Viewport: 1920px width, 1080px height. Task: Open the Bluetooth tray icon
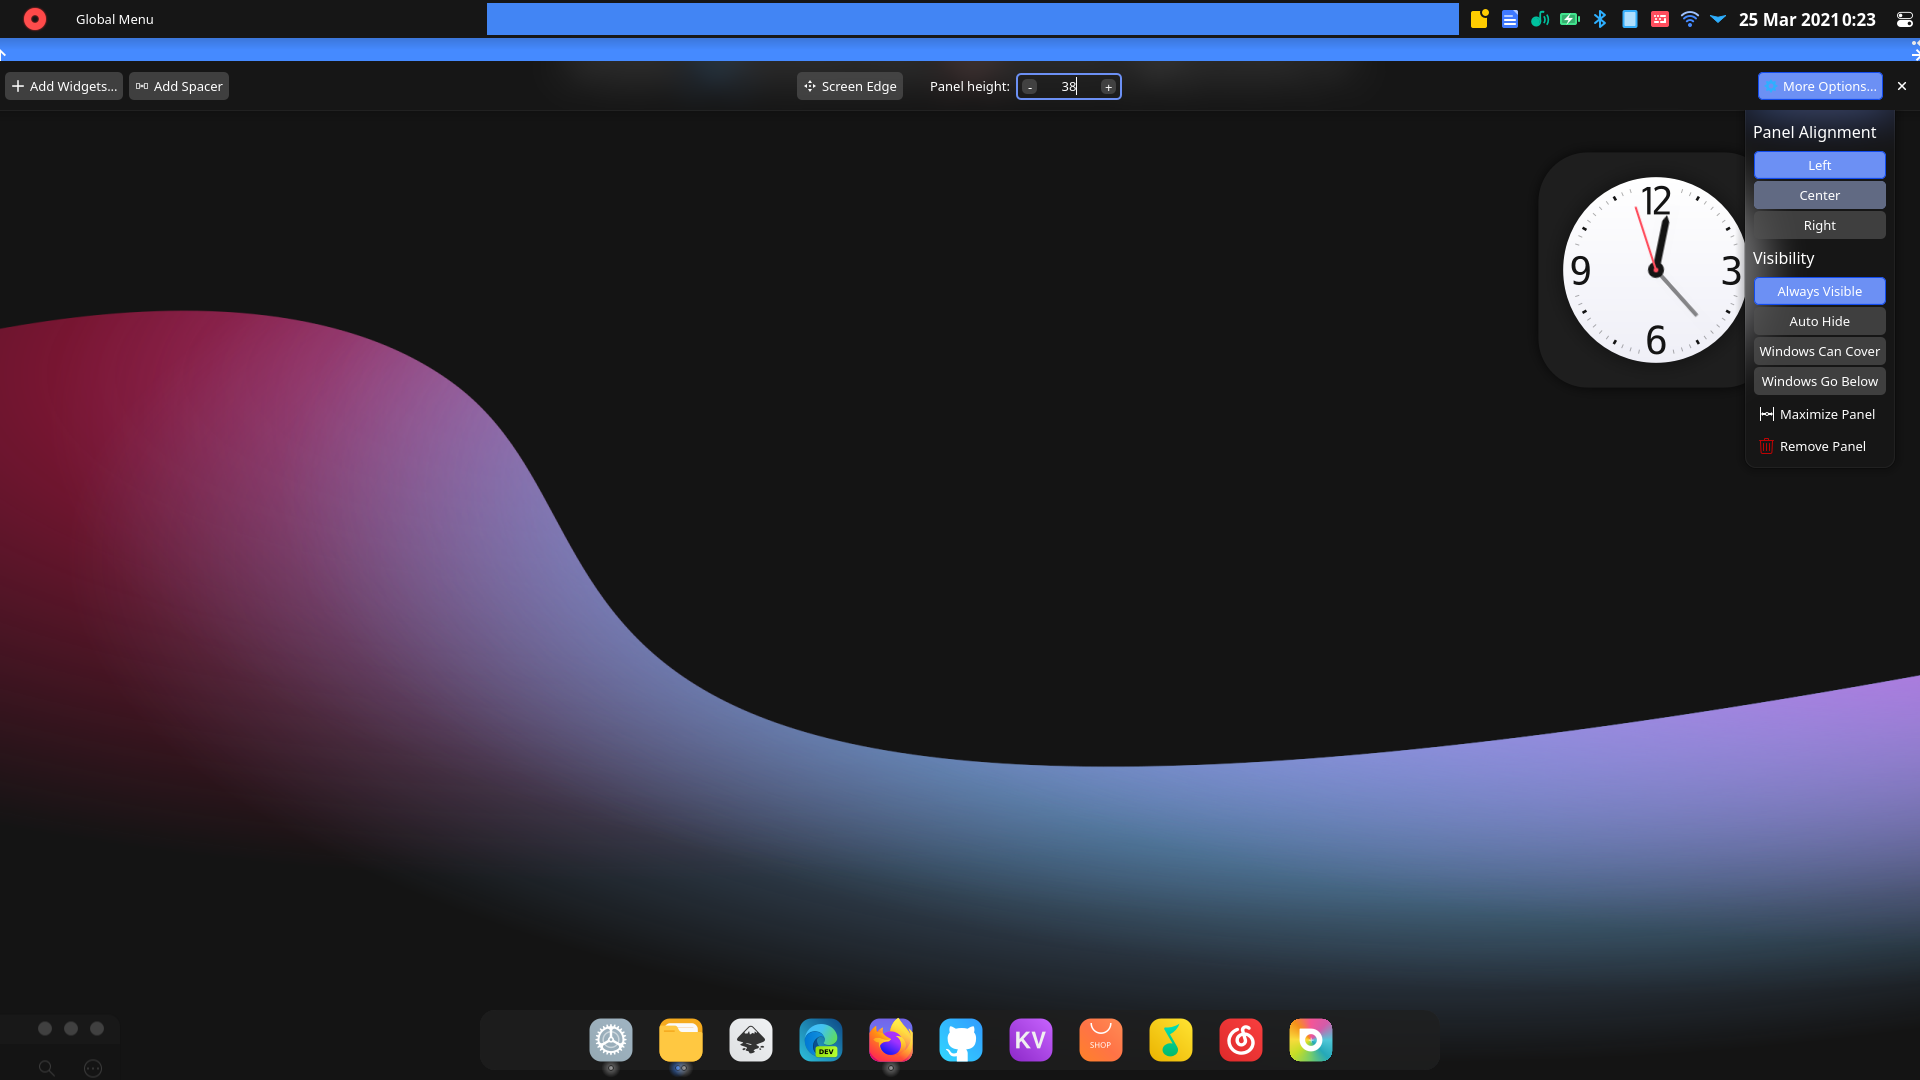tap(1600, 19)
